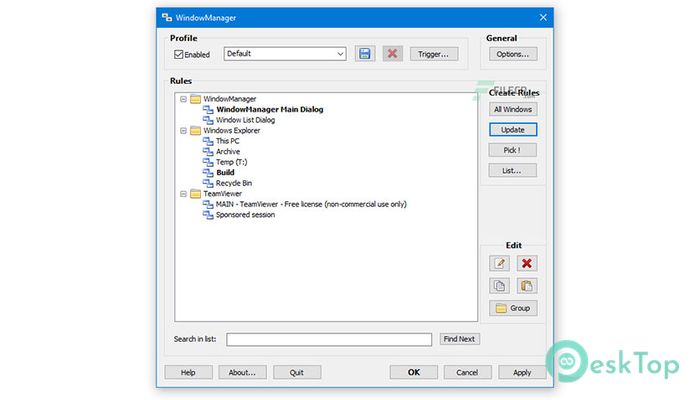Click the Search in list field
The width and height of the screenshot is (700, 400).
click(x=329, y=339)
